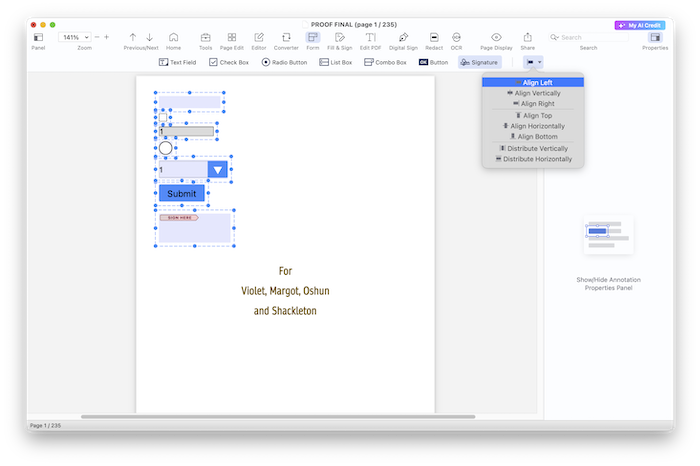This screenshot has width=700, height=466.
Task: Choose Distribute Horizontally from the menu
Action: tap(533, 159)
